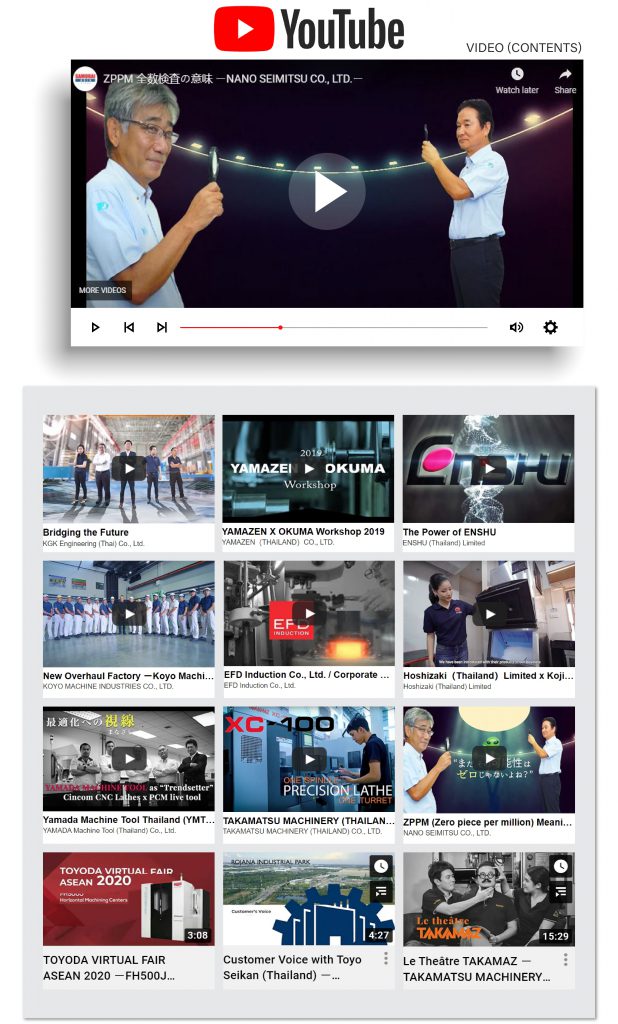Click watch later icon on Customer Voice thumbnail

[x=381, y=866]
